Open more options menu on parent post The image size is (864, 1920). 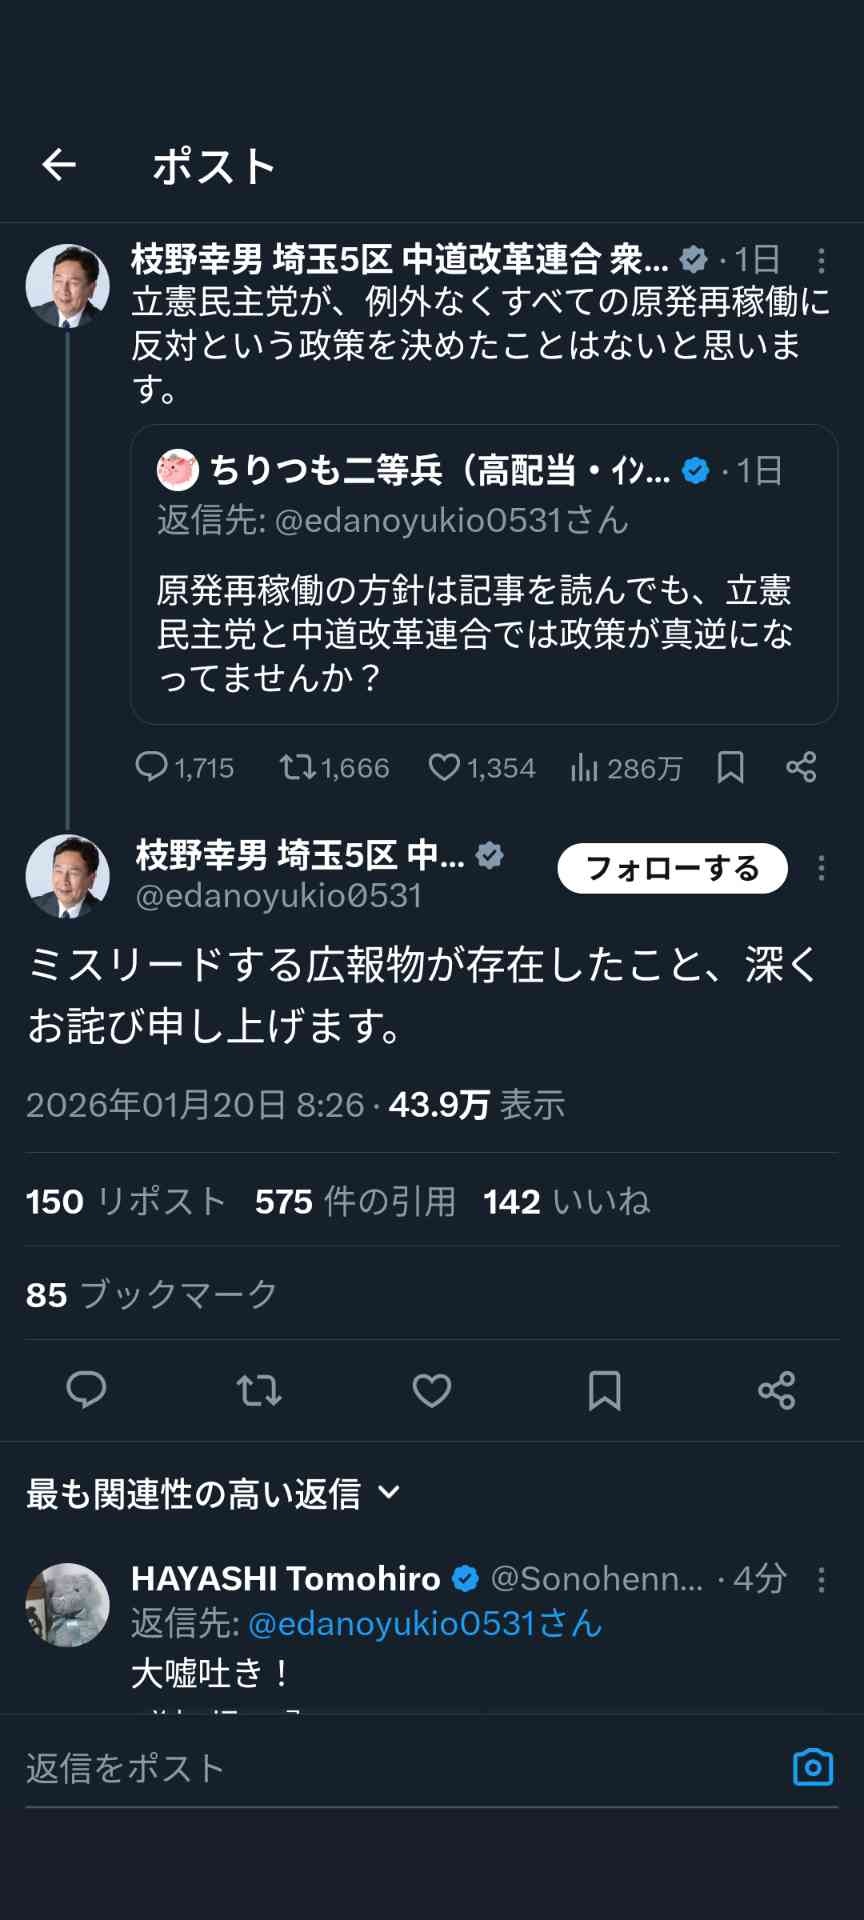(821, 261)
